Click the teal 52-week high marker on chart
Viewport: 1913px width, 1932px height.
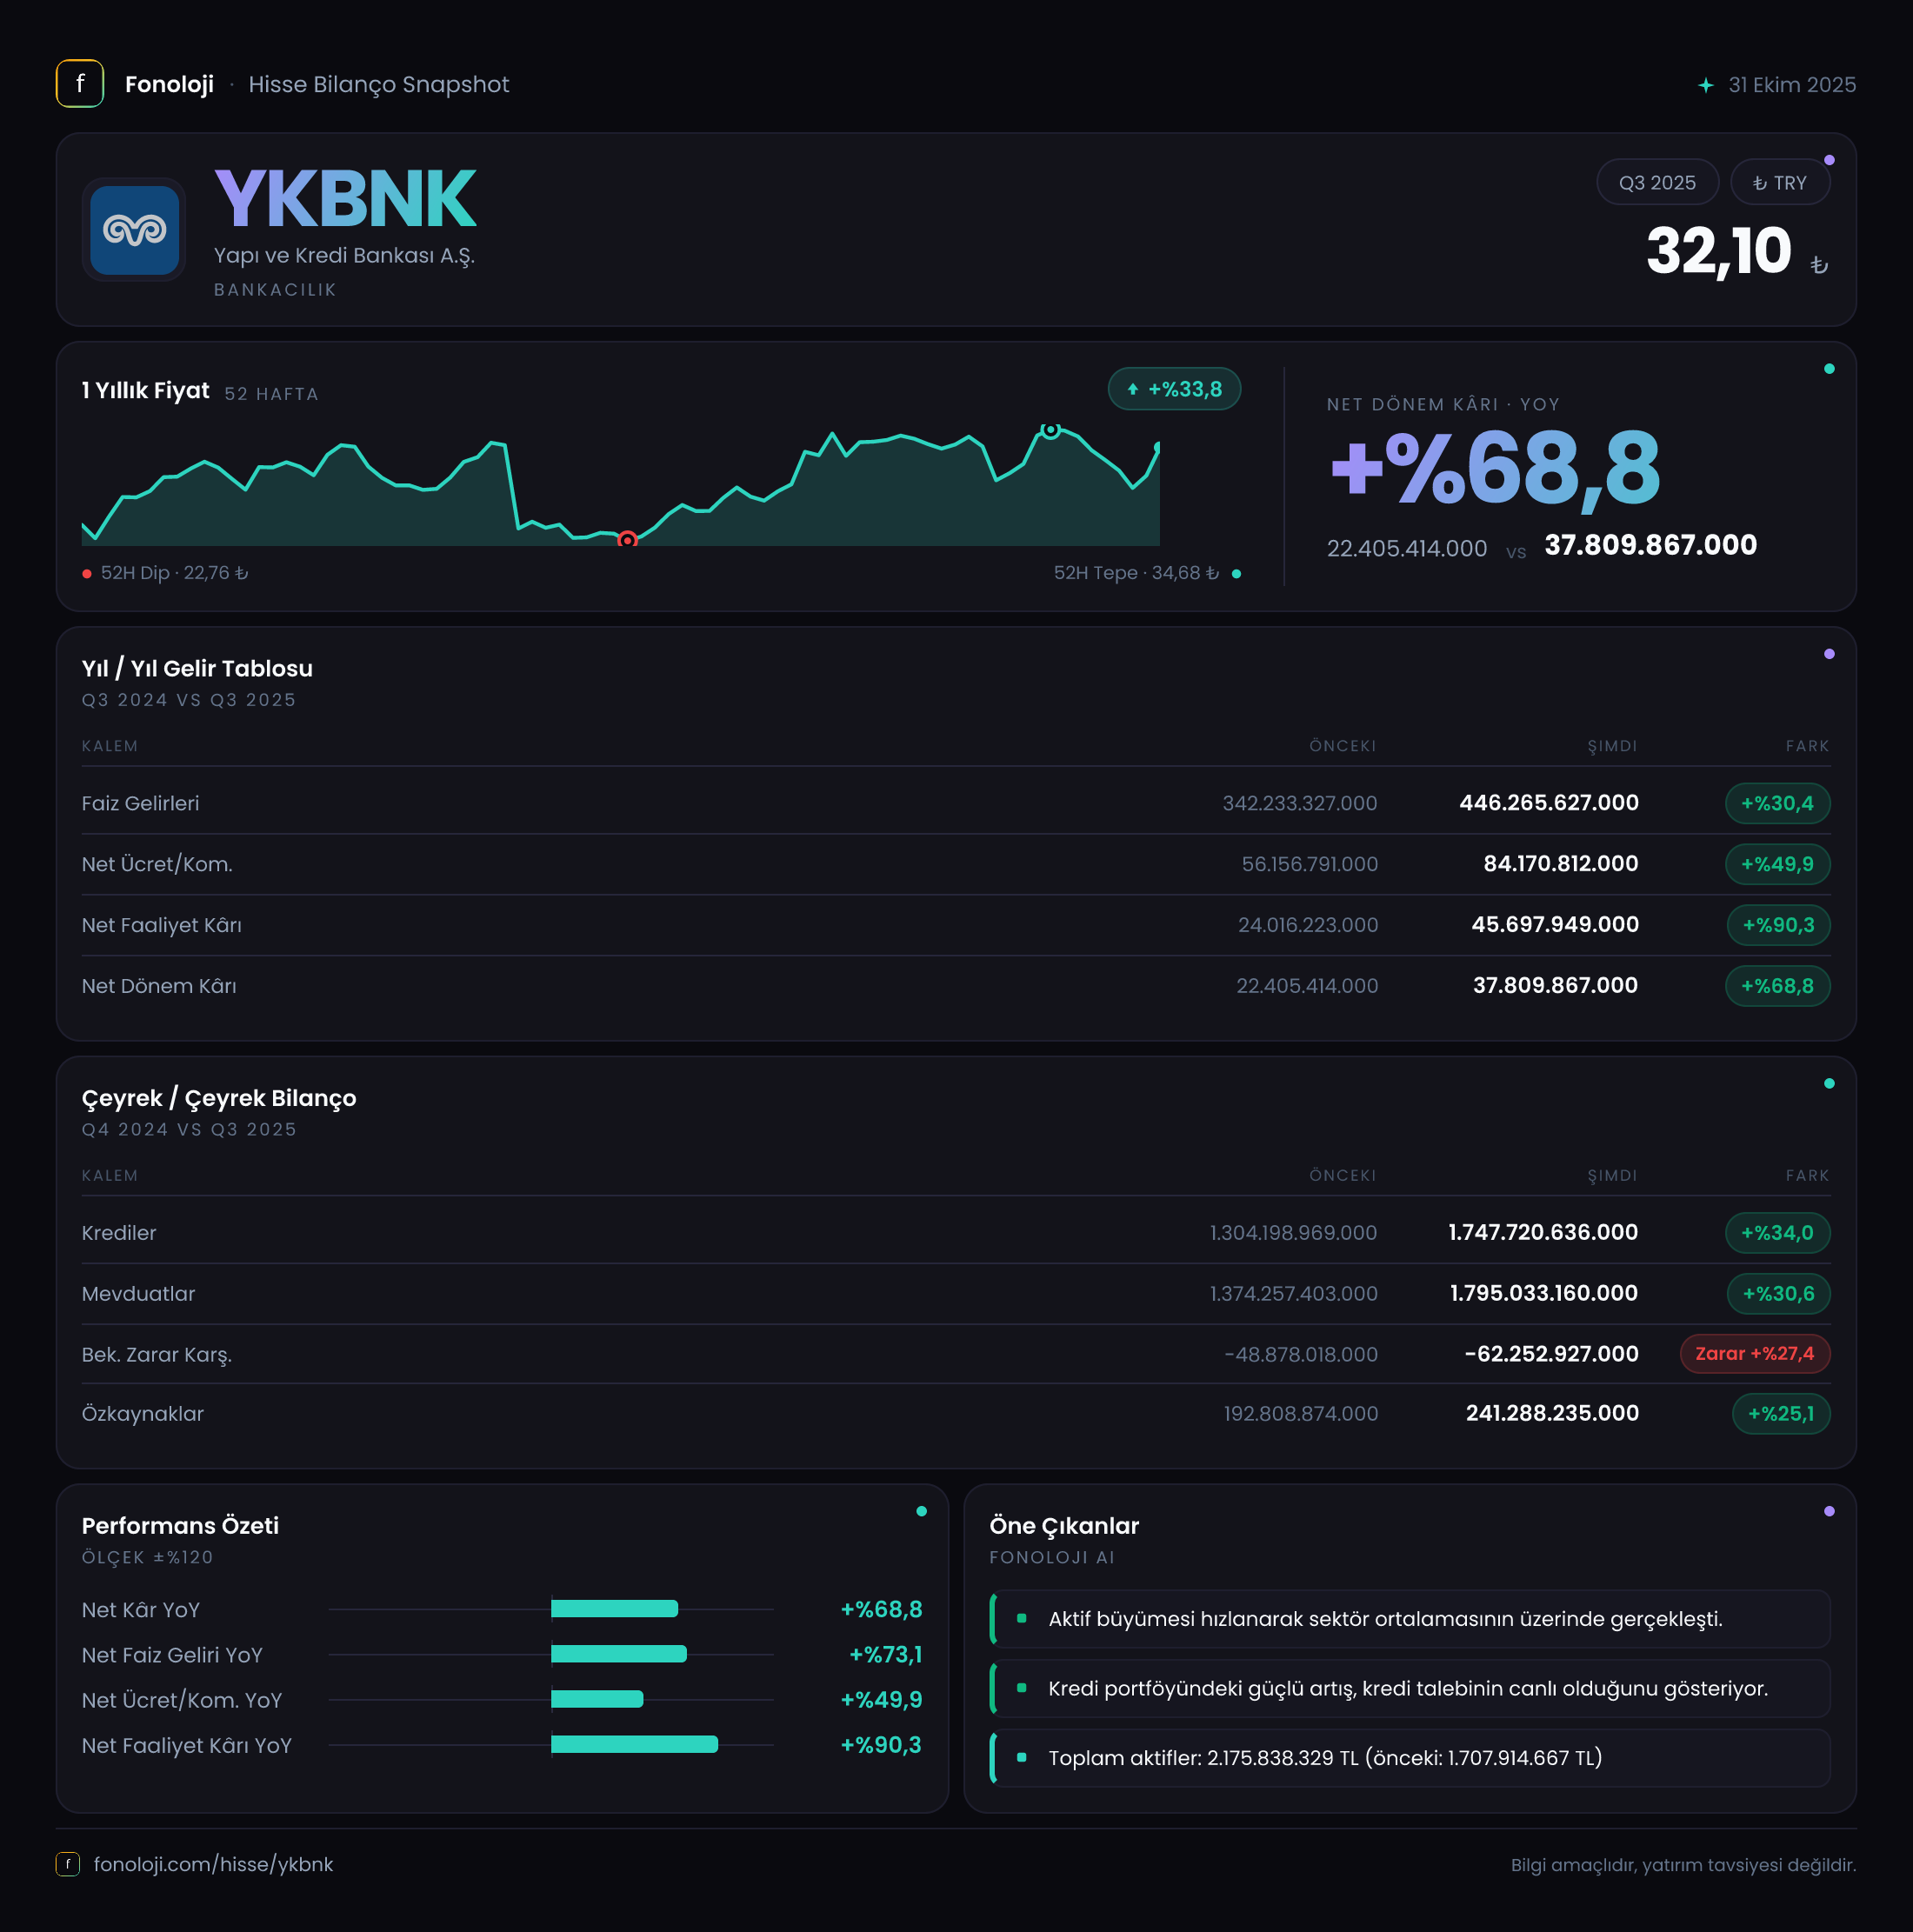(x=1050, y=430)
